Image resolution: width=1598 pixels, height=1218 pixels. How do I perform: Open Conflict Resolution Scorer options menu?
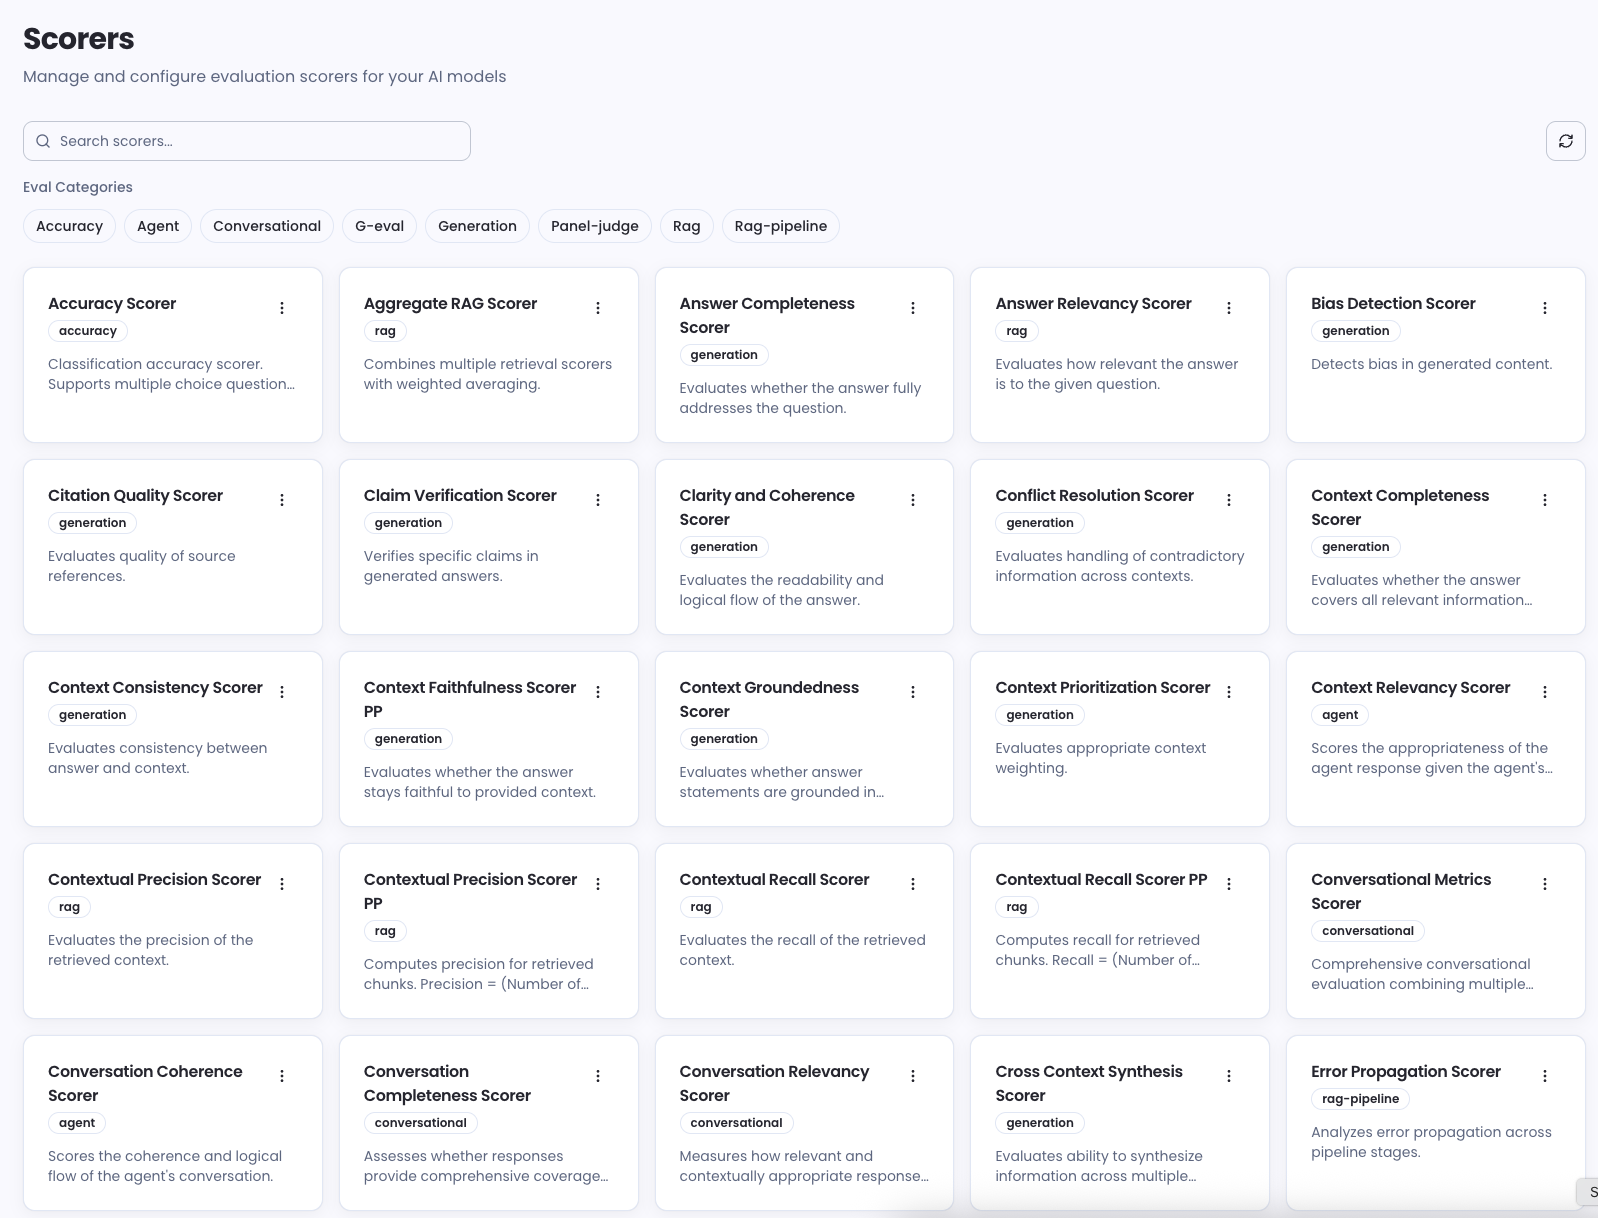[1229, 500]
